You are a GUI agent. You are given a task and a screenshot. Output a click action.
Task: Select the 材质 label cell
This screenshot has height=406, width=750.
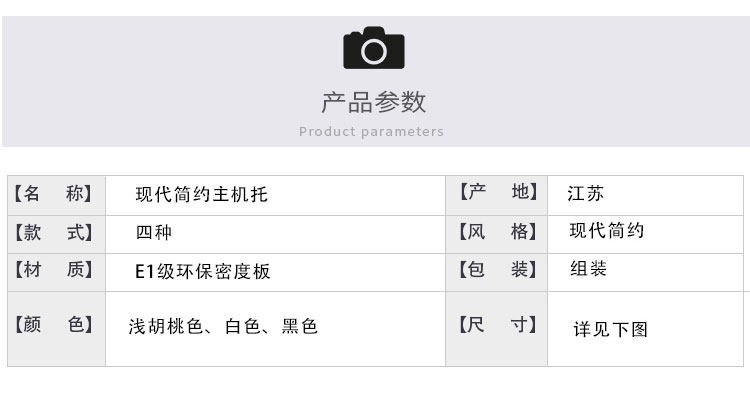(x=56, y=270)
